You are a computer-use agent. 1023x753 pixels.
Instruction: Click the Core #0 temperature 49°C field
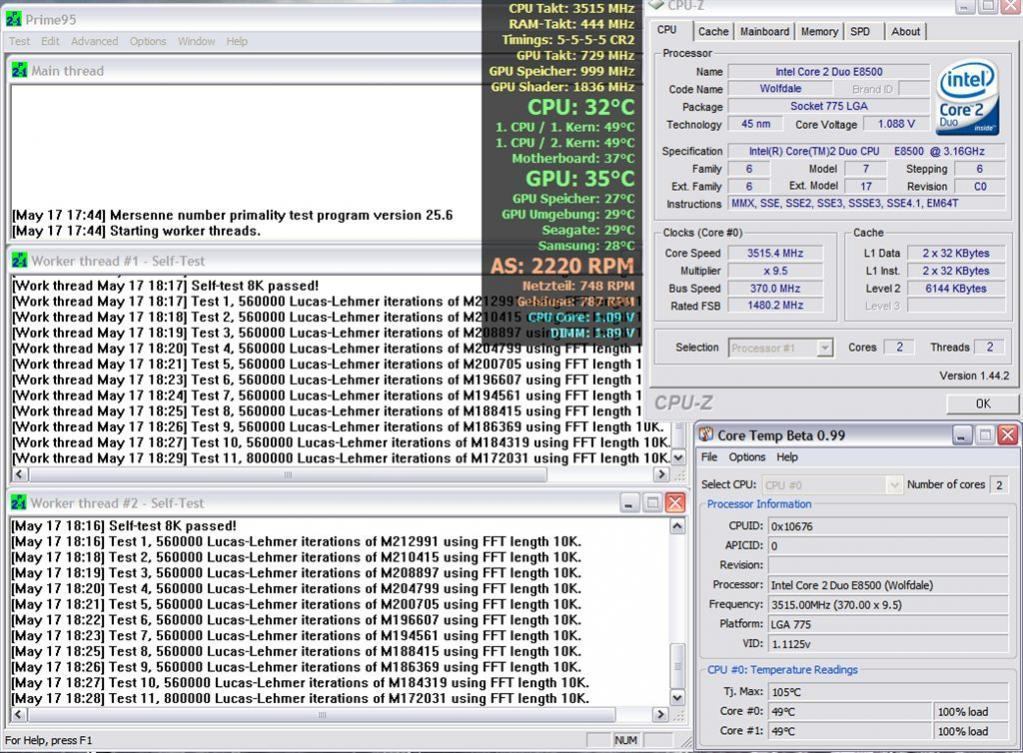849,712
